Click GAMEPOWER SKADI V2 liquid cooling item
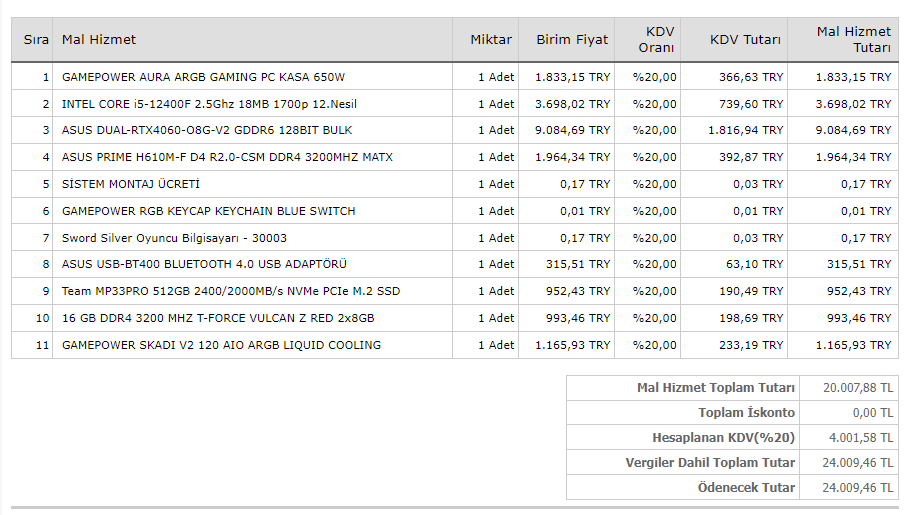Image resolution: width=917 pixels, height=515 pixels. 221,345
